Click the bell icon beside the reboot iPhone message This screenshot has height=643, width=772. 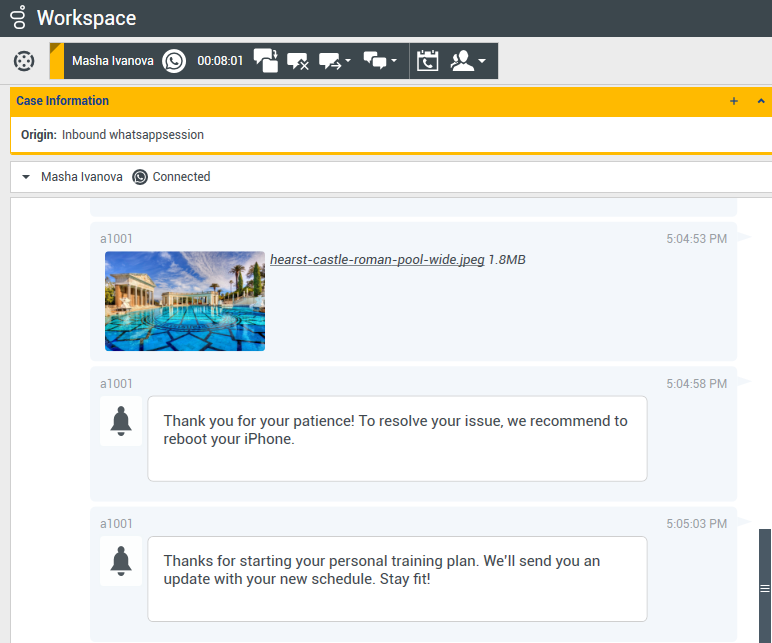pyautogui.click(x=121, y=421)
